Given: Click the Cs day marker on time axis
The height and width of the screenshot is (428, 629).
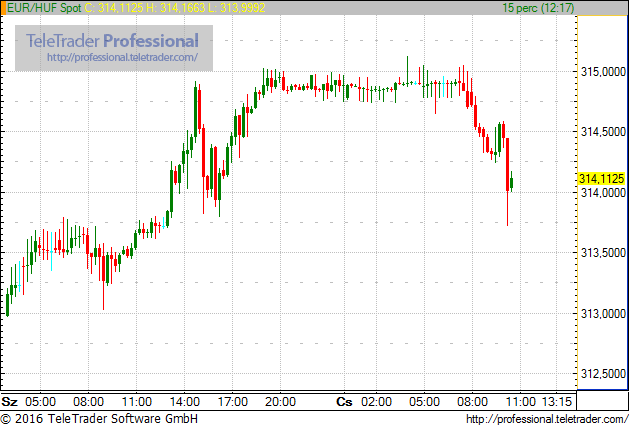Looking at the screenshot, I should pos(344,402).
